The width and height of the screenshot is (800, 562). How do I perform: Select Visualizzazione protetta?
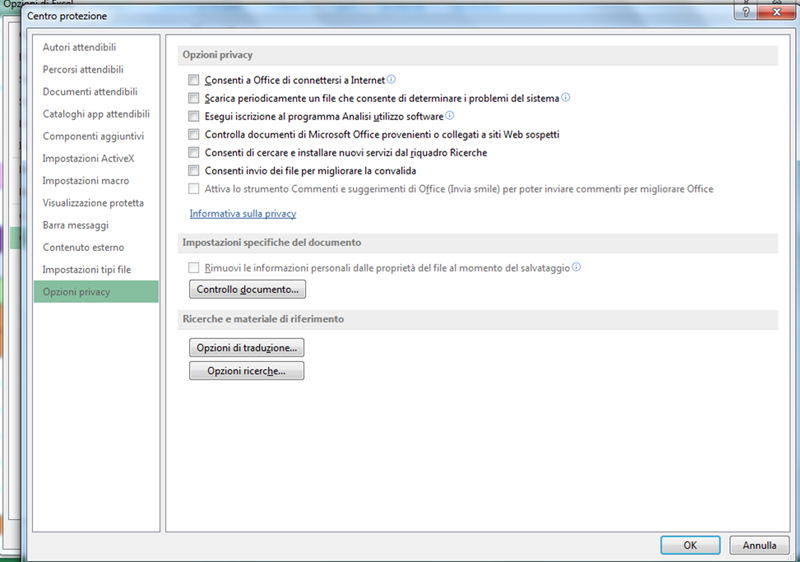[96, 203]
